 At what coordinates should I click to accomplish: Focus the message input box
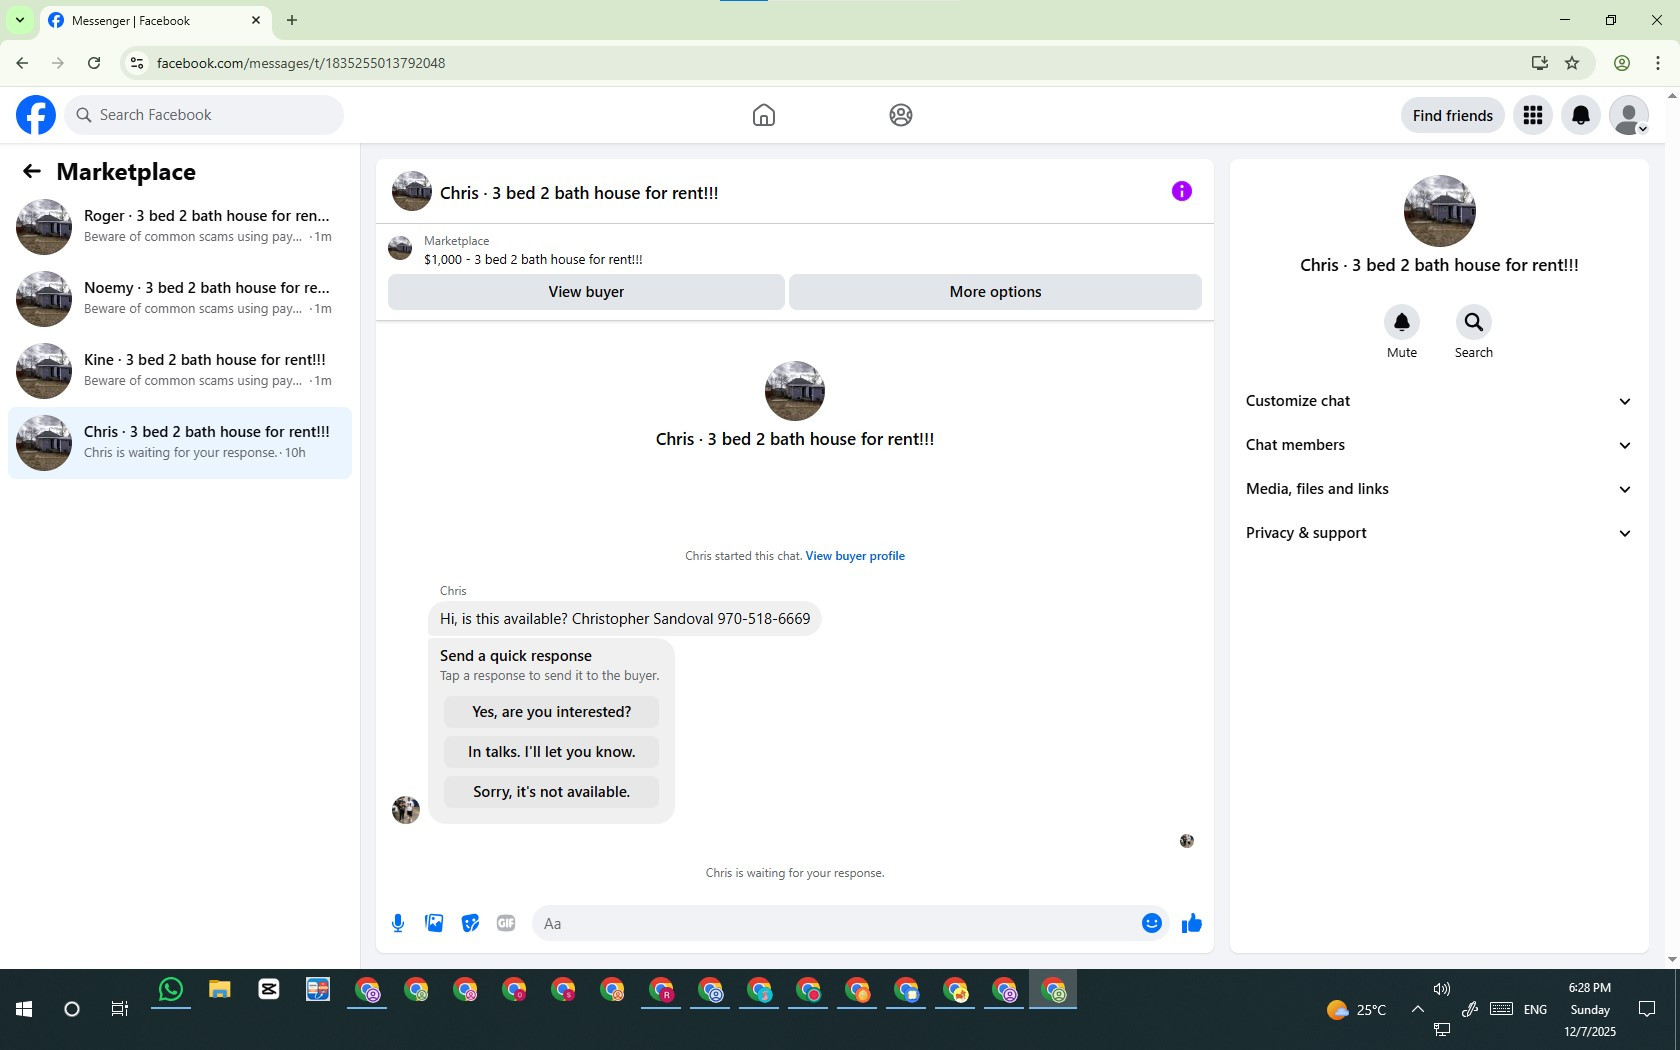pyautogui.click(x=835, y=923)
